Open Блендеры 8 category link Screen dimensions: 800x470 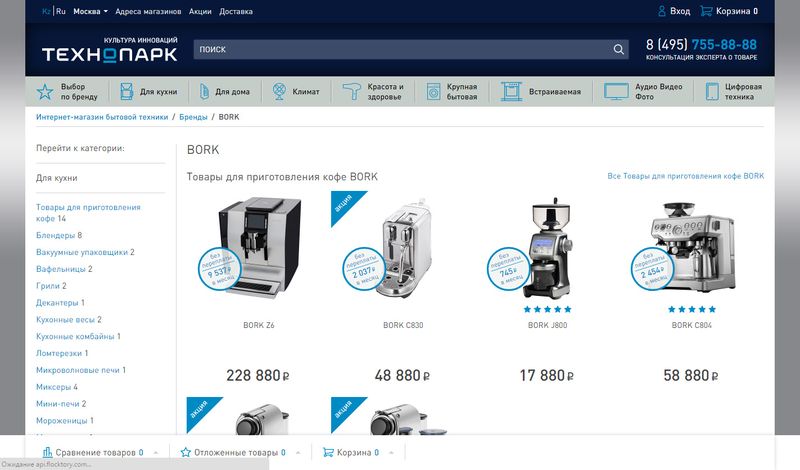click(x=59, y=235)
